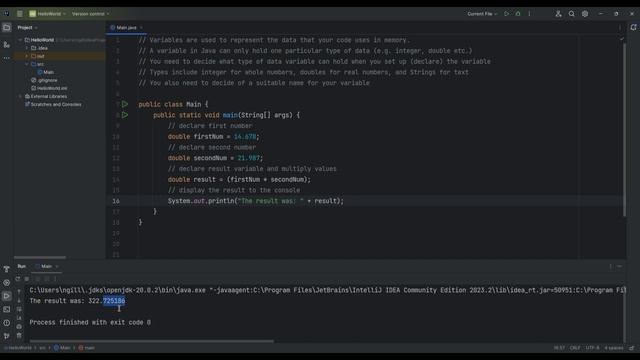Open the Problems tool window icon

pos(7,322)
